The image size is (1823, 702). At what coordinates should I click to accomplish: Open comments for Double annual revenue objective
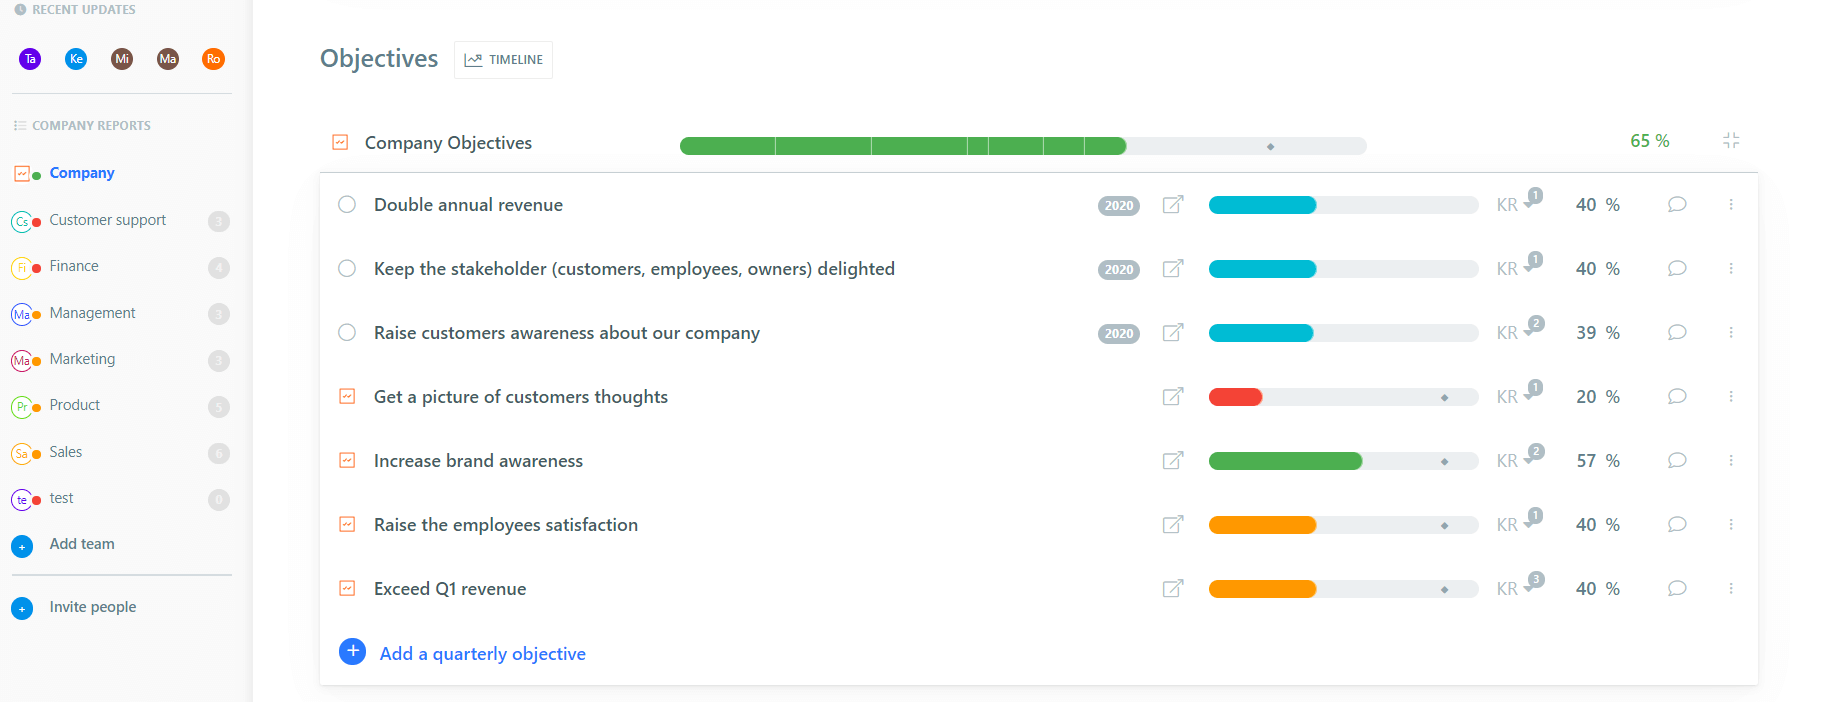pos(1677,204)
